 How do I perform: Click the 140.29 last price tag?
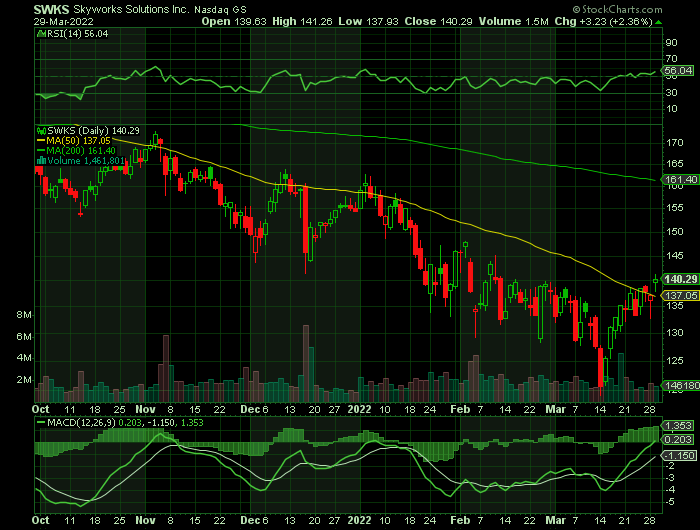680,279
